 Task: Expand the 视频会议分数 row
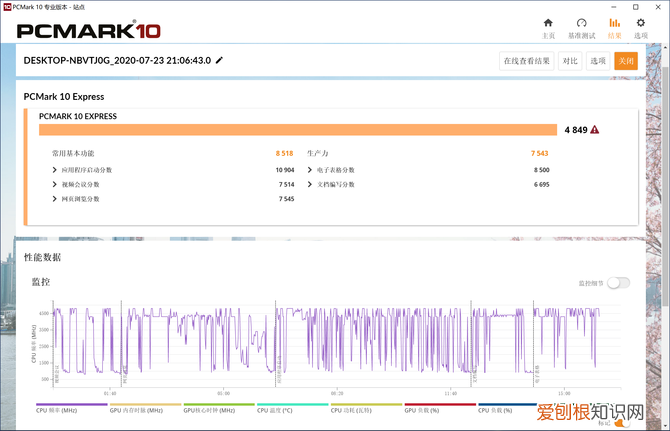coord(55,184)
